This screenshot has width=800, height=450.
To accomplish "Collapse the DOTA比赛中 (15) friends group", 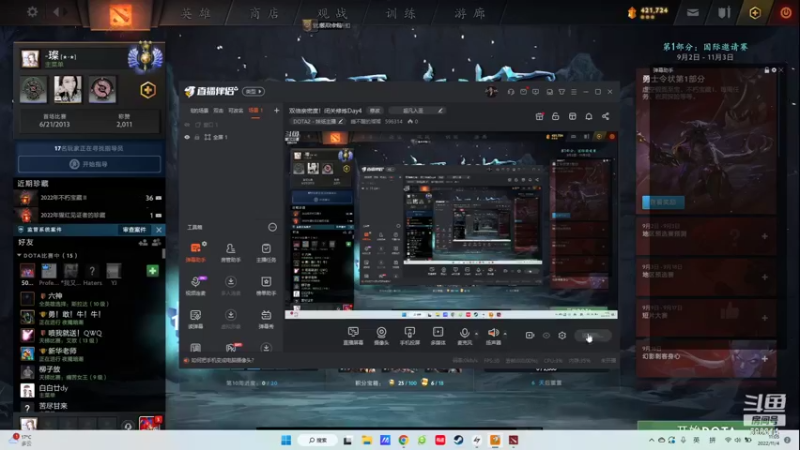I will [47, 255].
